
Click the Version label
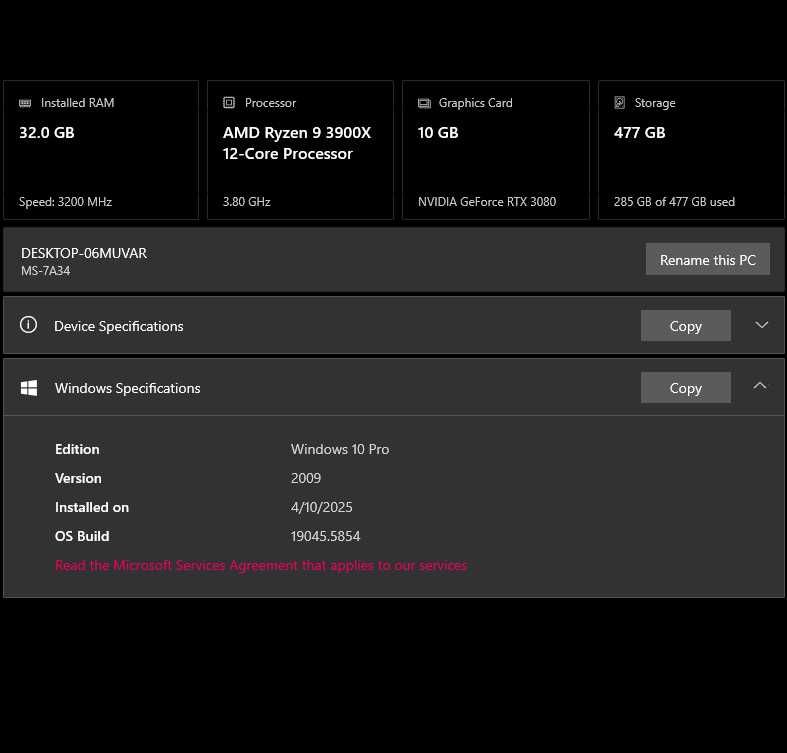pyautogui.click(x=78, y=478)
